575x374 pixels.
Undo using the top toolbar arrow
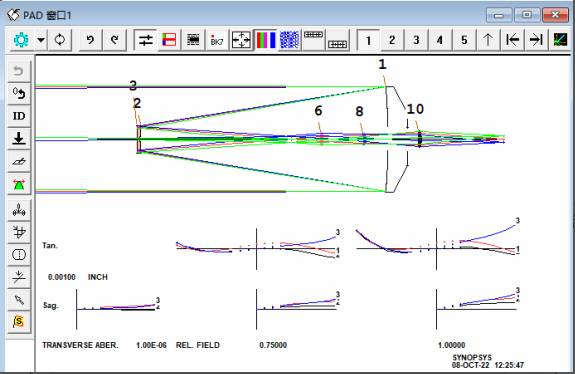90,40
